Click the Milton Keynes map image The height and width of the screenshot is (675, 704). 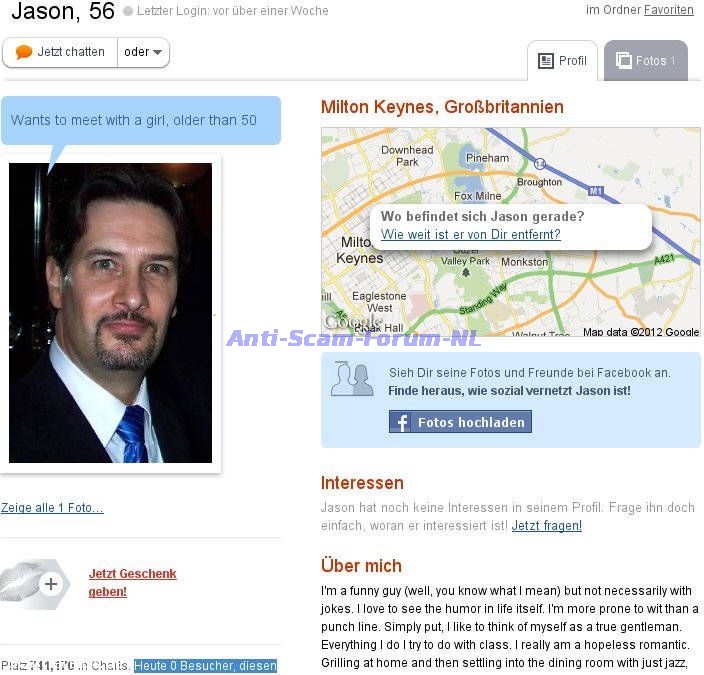pos(510,232)
